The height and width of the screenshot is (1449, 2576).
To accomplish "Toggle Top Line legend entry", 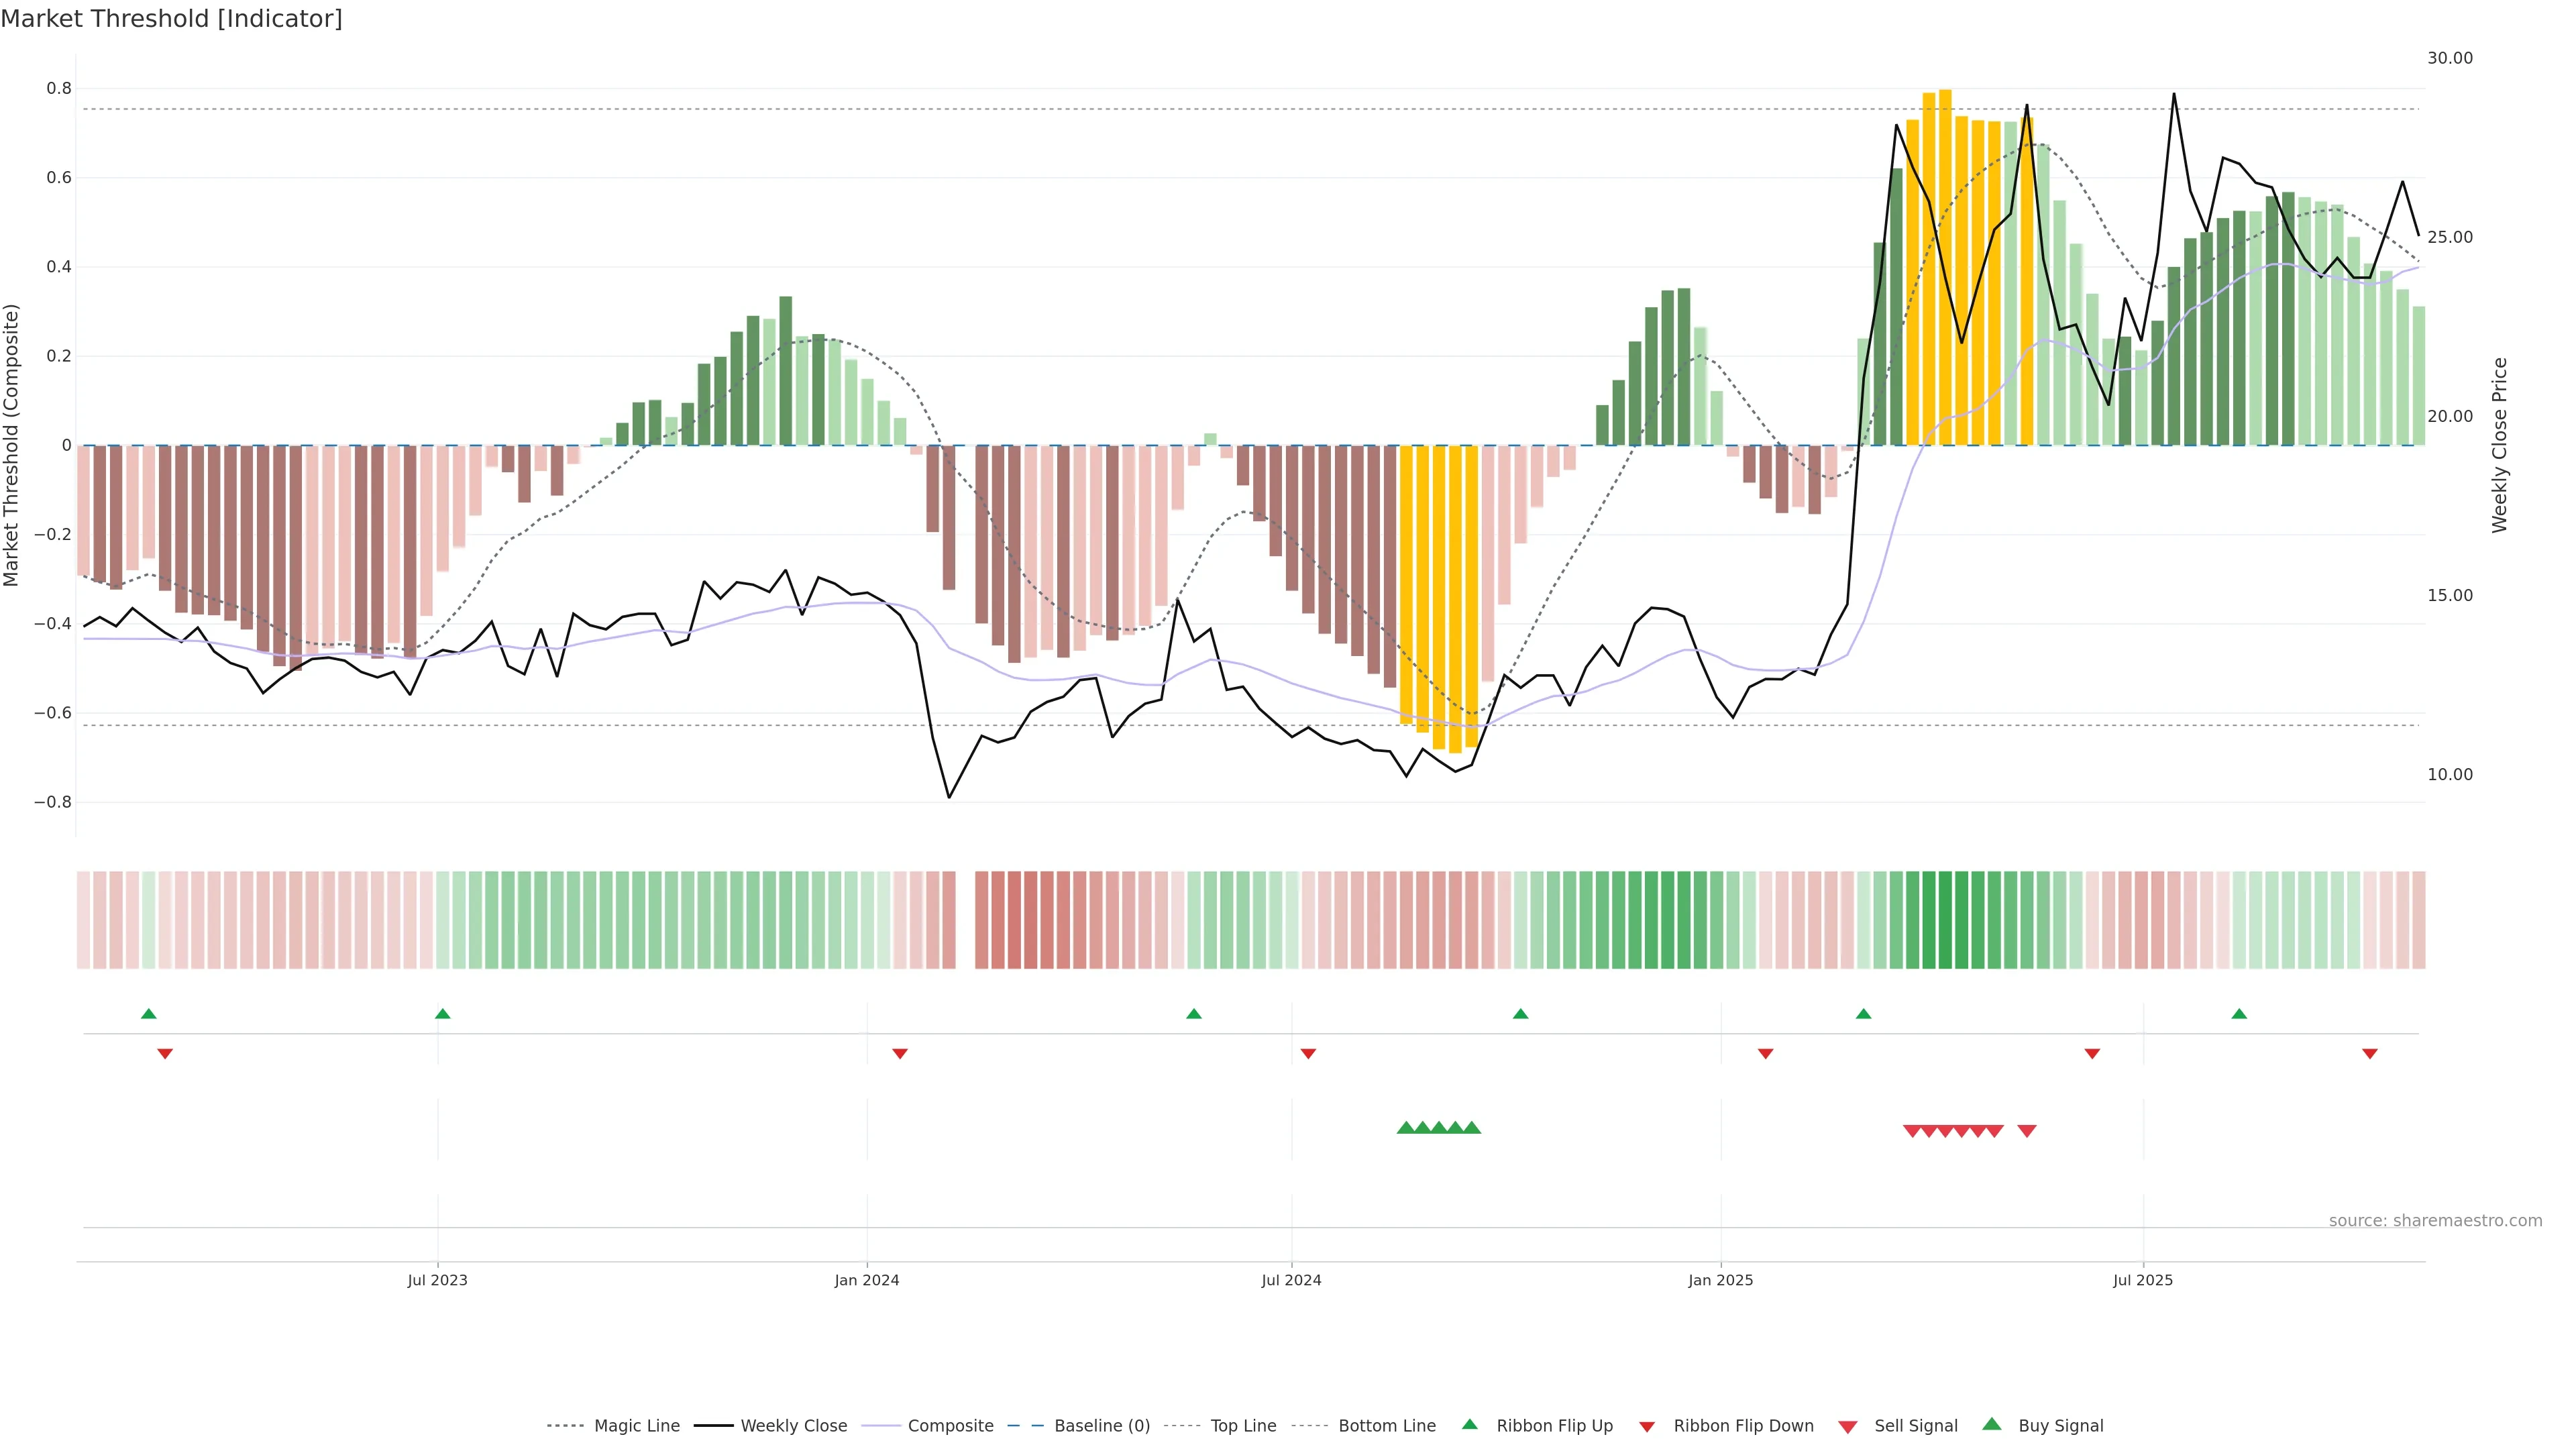I will 1243,1426.
